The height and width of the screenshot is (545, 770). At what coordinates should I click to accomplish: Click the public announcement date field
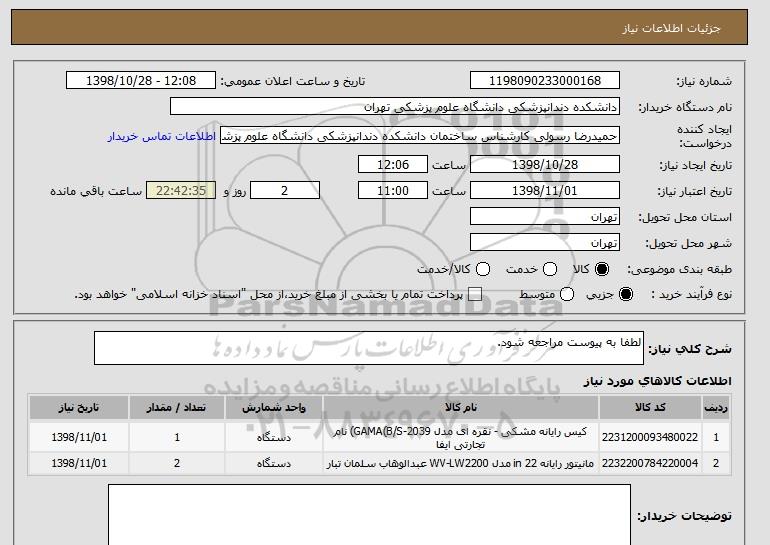[x=141, y=81]
